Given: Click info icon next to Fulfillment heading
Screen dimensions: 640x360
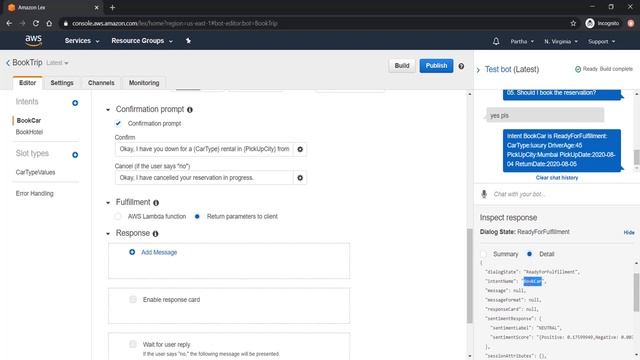Looking at the screenshot, I should tap(156, 203).
